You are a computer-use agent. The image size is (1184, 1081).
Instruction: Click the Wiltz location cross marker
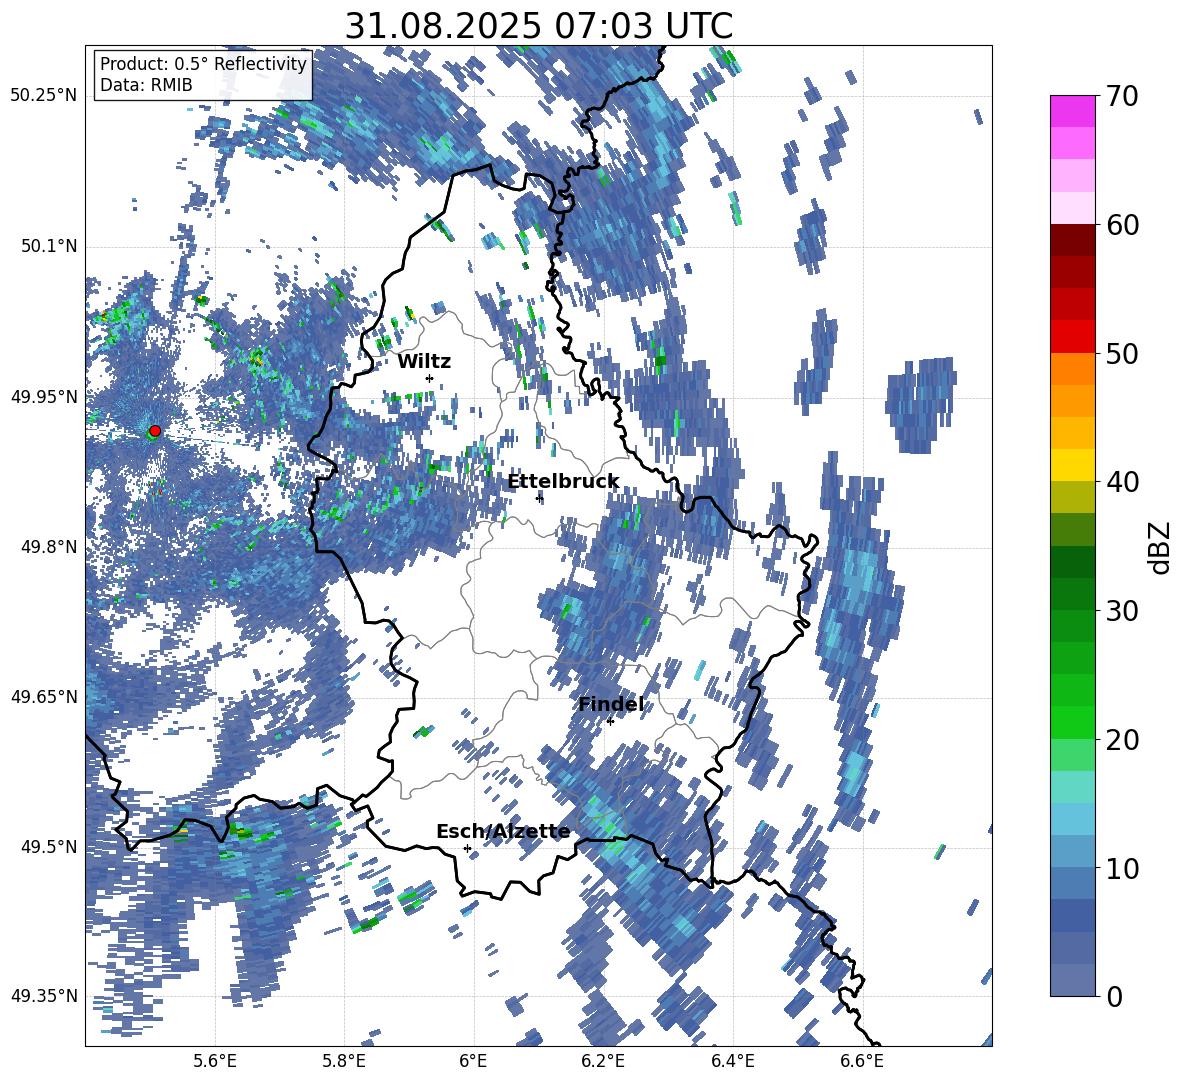tap(430, 378)
